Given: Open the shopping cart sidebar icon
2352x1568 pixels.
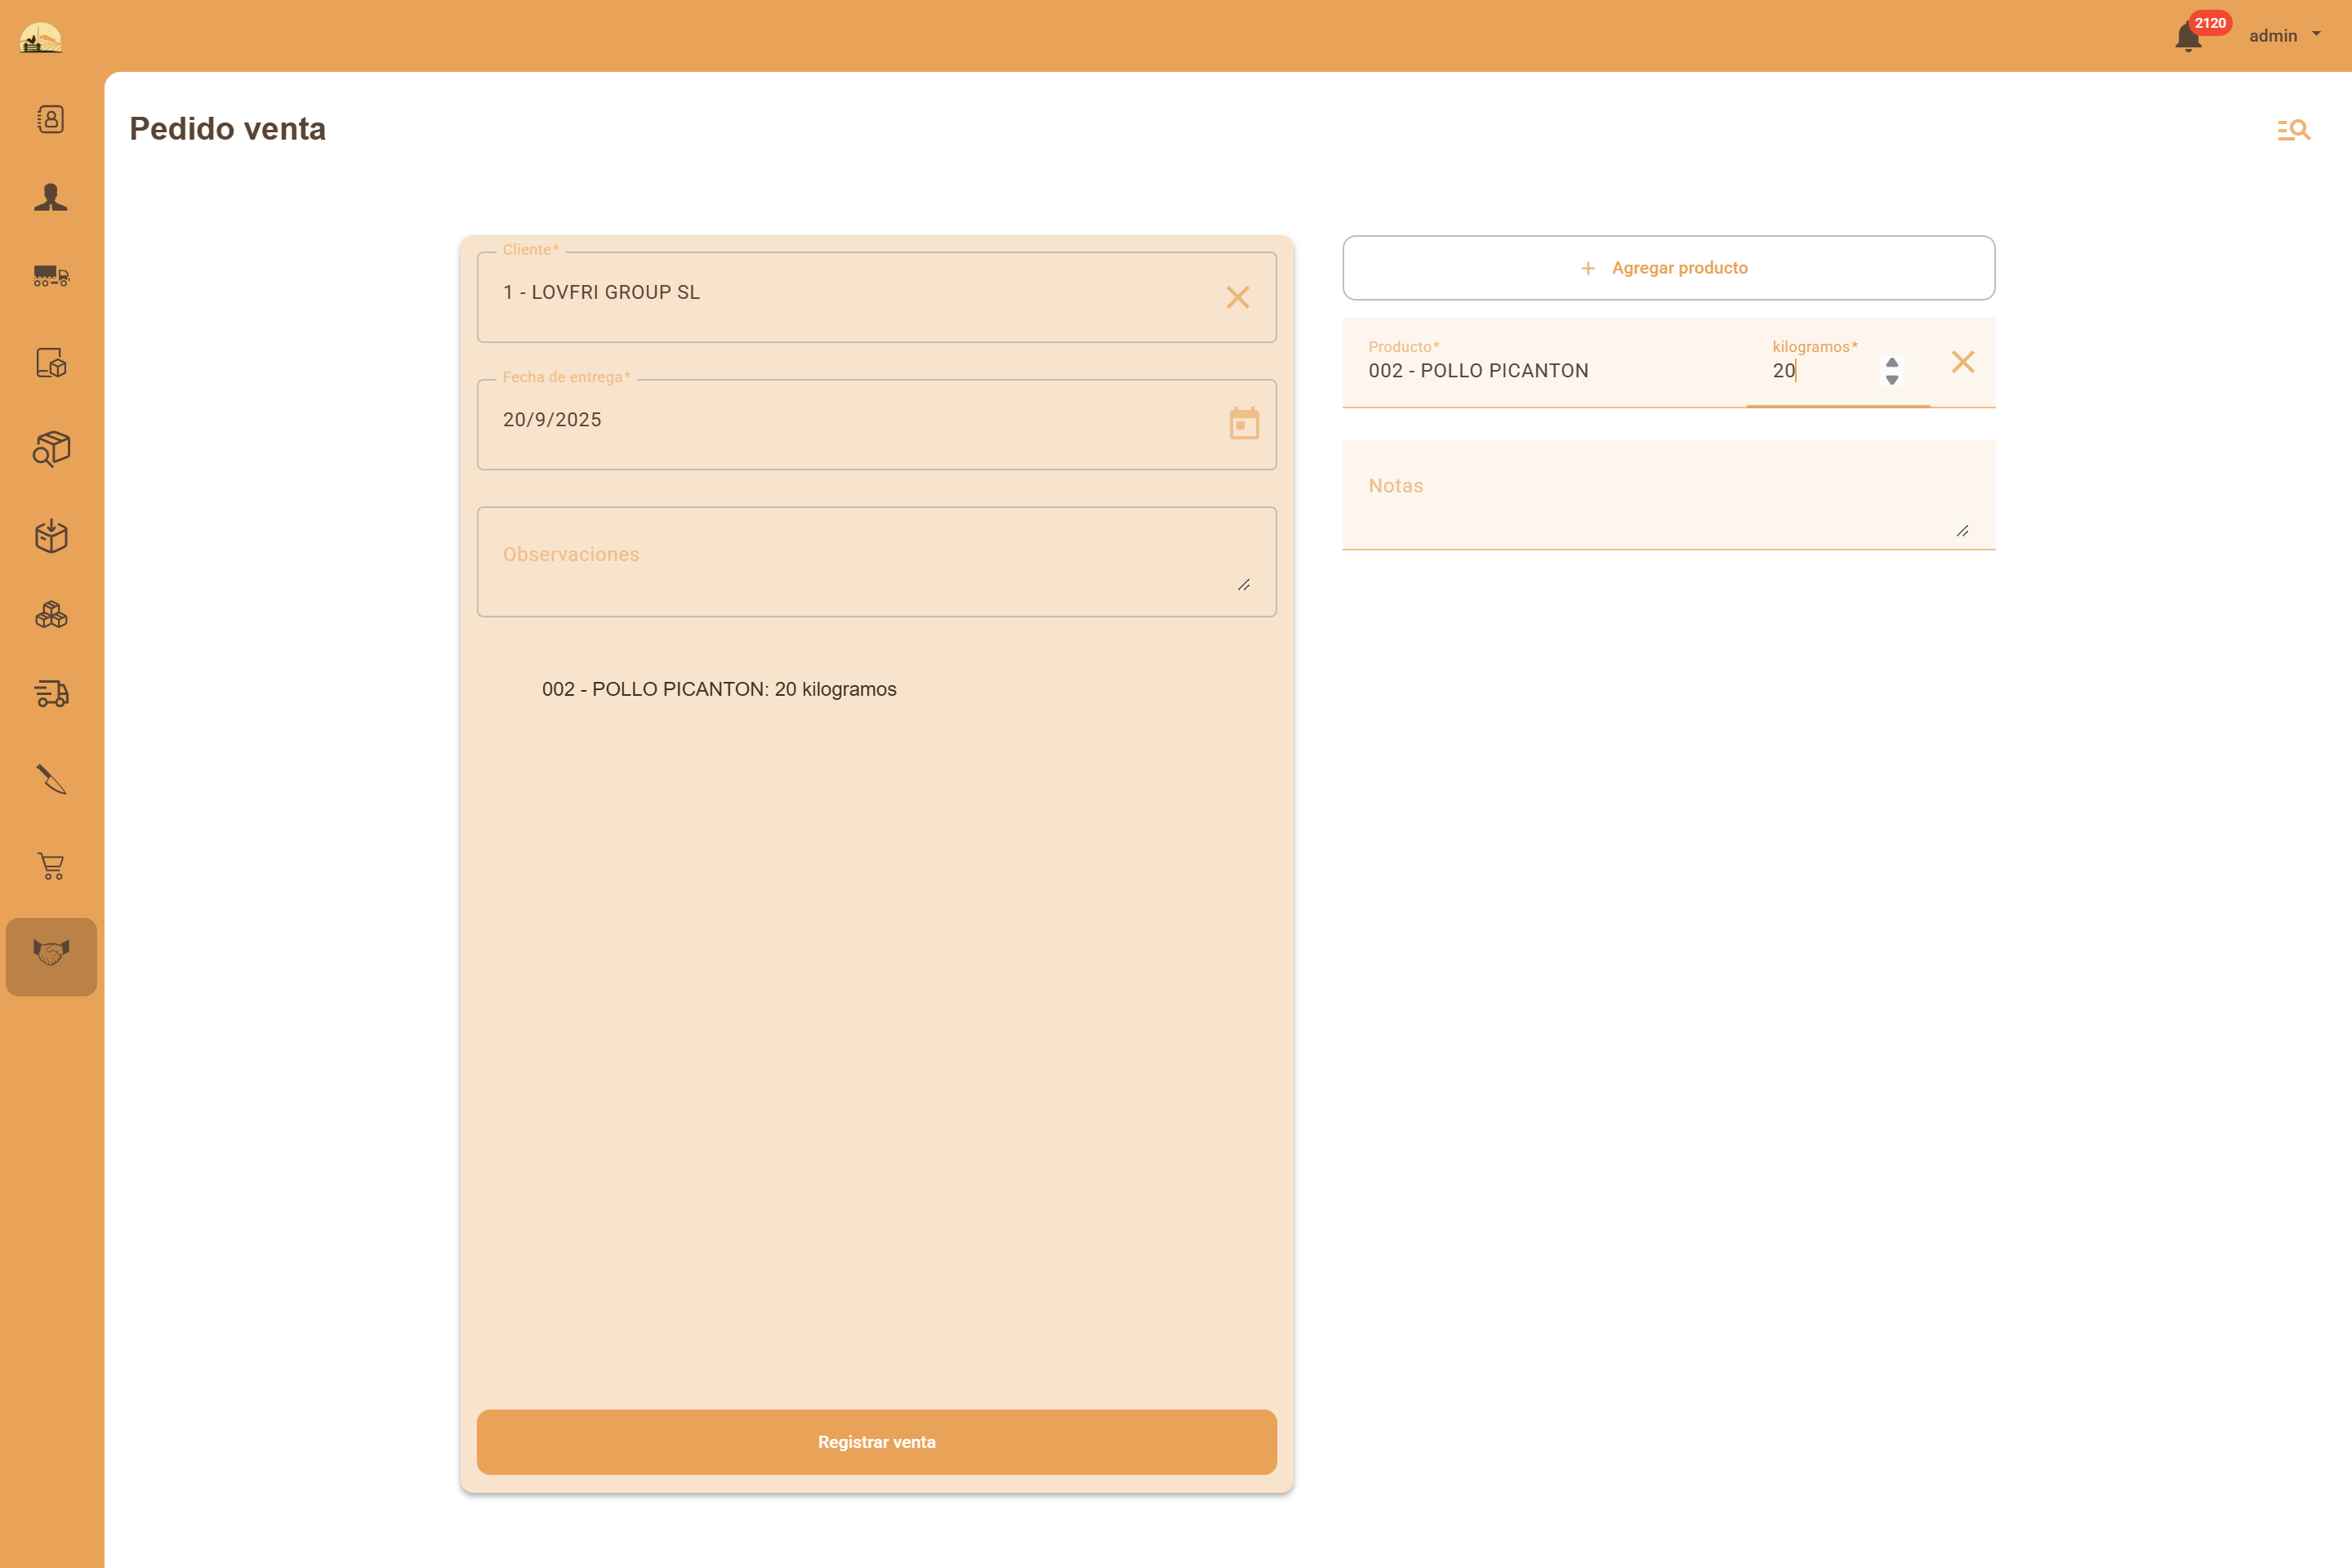Looking at the screenshot, I should (51, 866).
